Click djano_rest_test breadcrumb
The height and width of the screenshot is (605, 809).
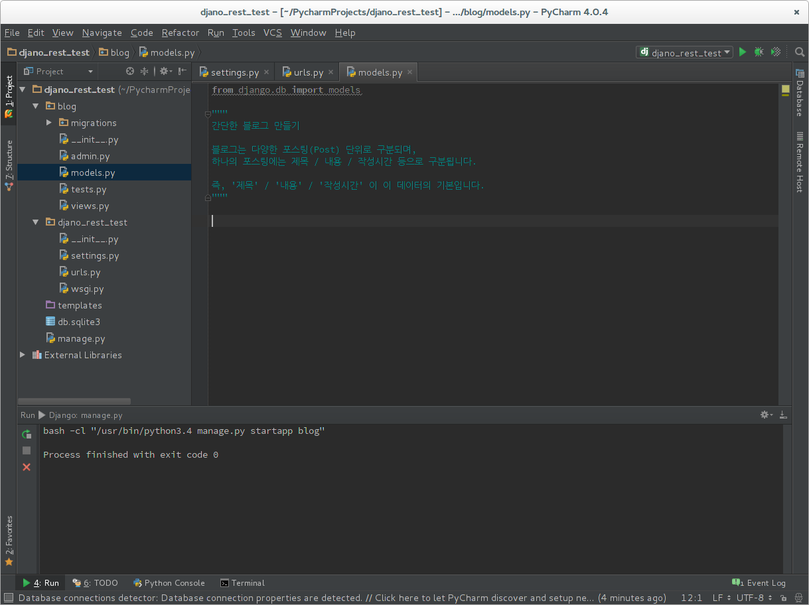pyautogui.click(x=48, y=52)
